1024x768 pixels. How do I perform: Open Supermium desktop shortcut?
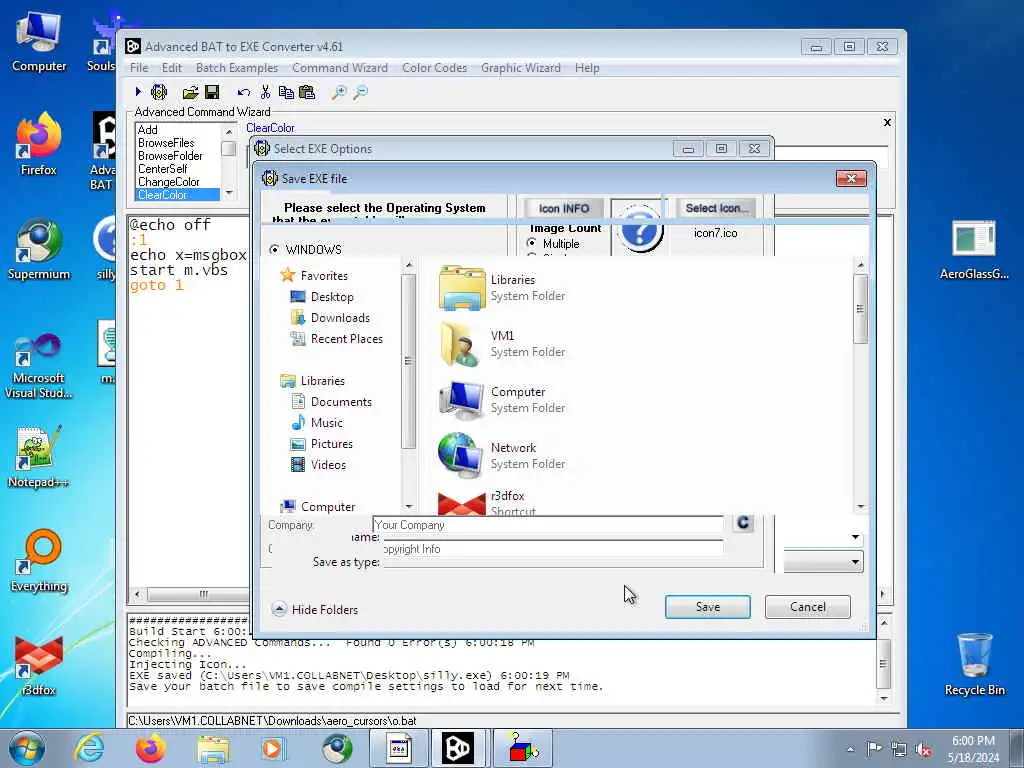tap(39, 248)
